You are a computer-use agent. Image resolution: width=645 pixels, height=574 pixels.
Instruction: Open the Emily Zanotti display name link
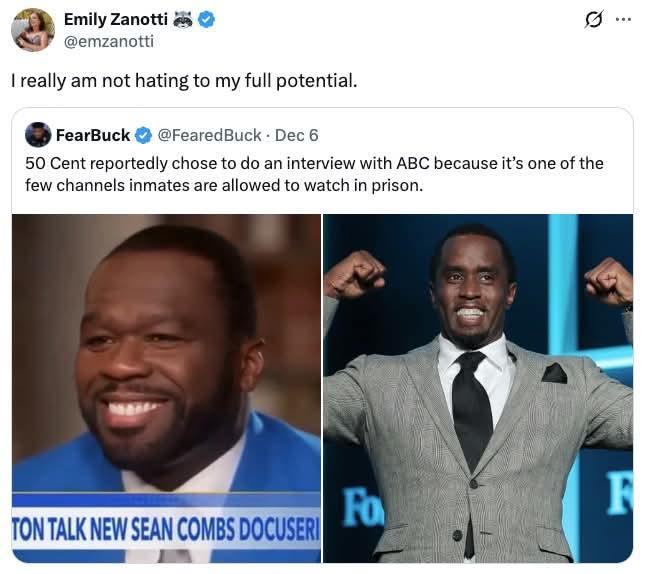[x=116, y=19]
